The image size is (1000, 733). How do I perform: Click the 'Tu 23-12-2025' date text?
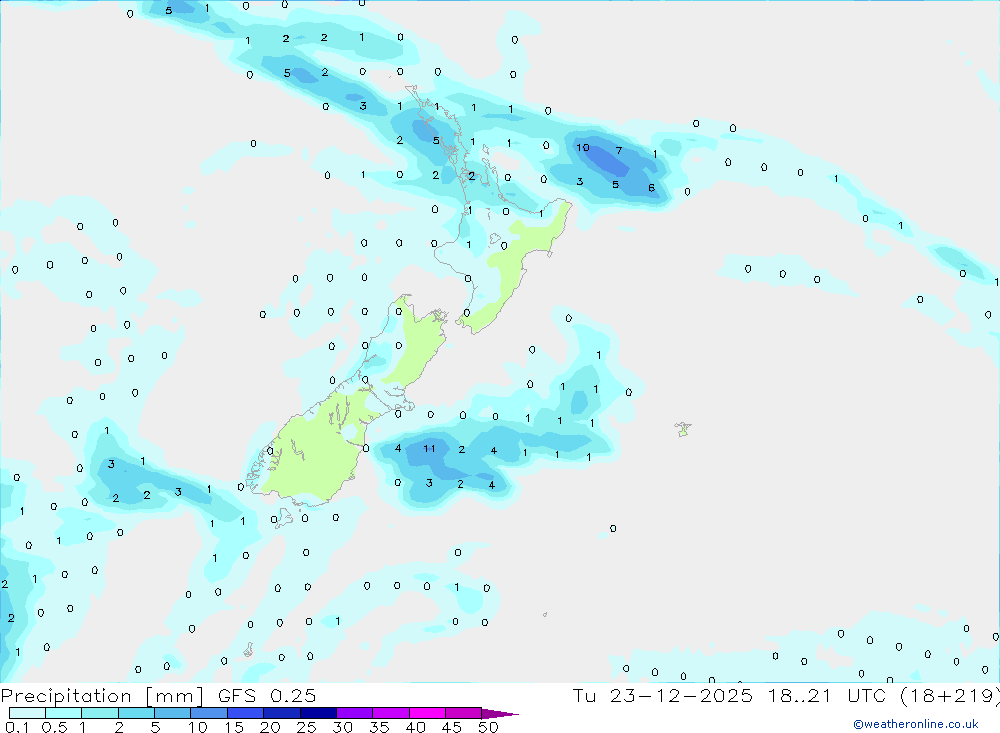pyautogui.click(x=662, y=695)
